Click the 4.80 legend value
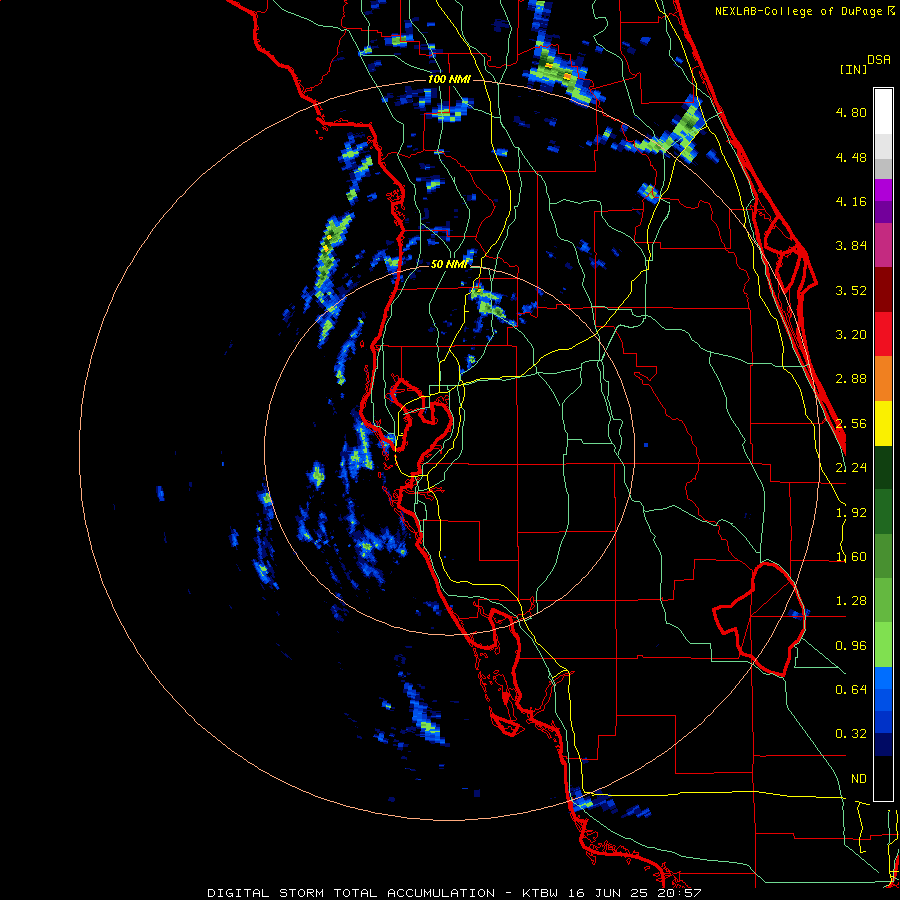 851,112
